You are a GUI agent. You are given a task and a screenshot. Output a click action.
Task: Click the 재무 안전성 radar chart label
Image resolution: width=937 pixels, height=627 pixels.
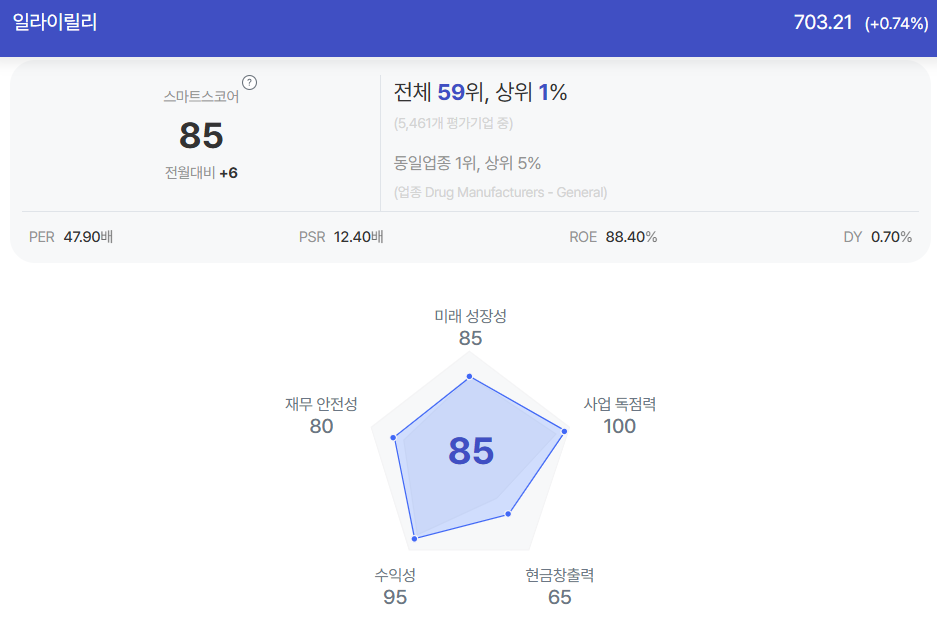pos(321,403)
